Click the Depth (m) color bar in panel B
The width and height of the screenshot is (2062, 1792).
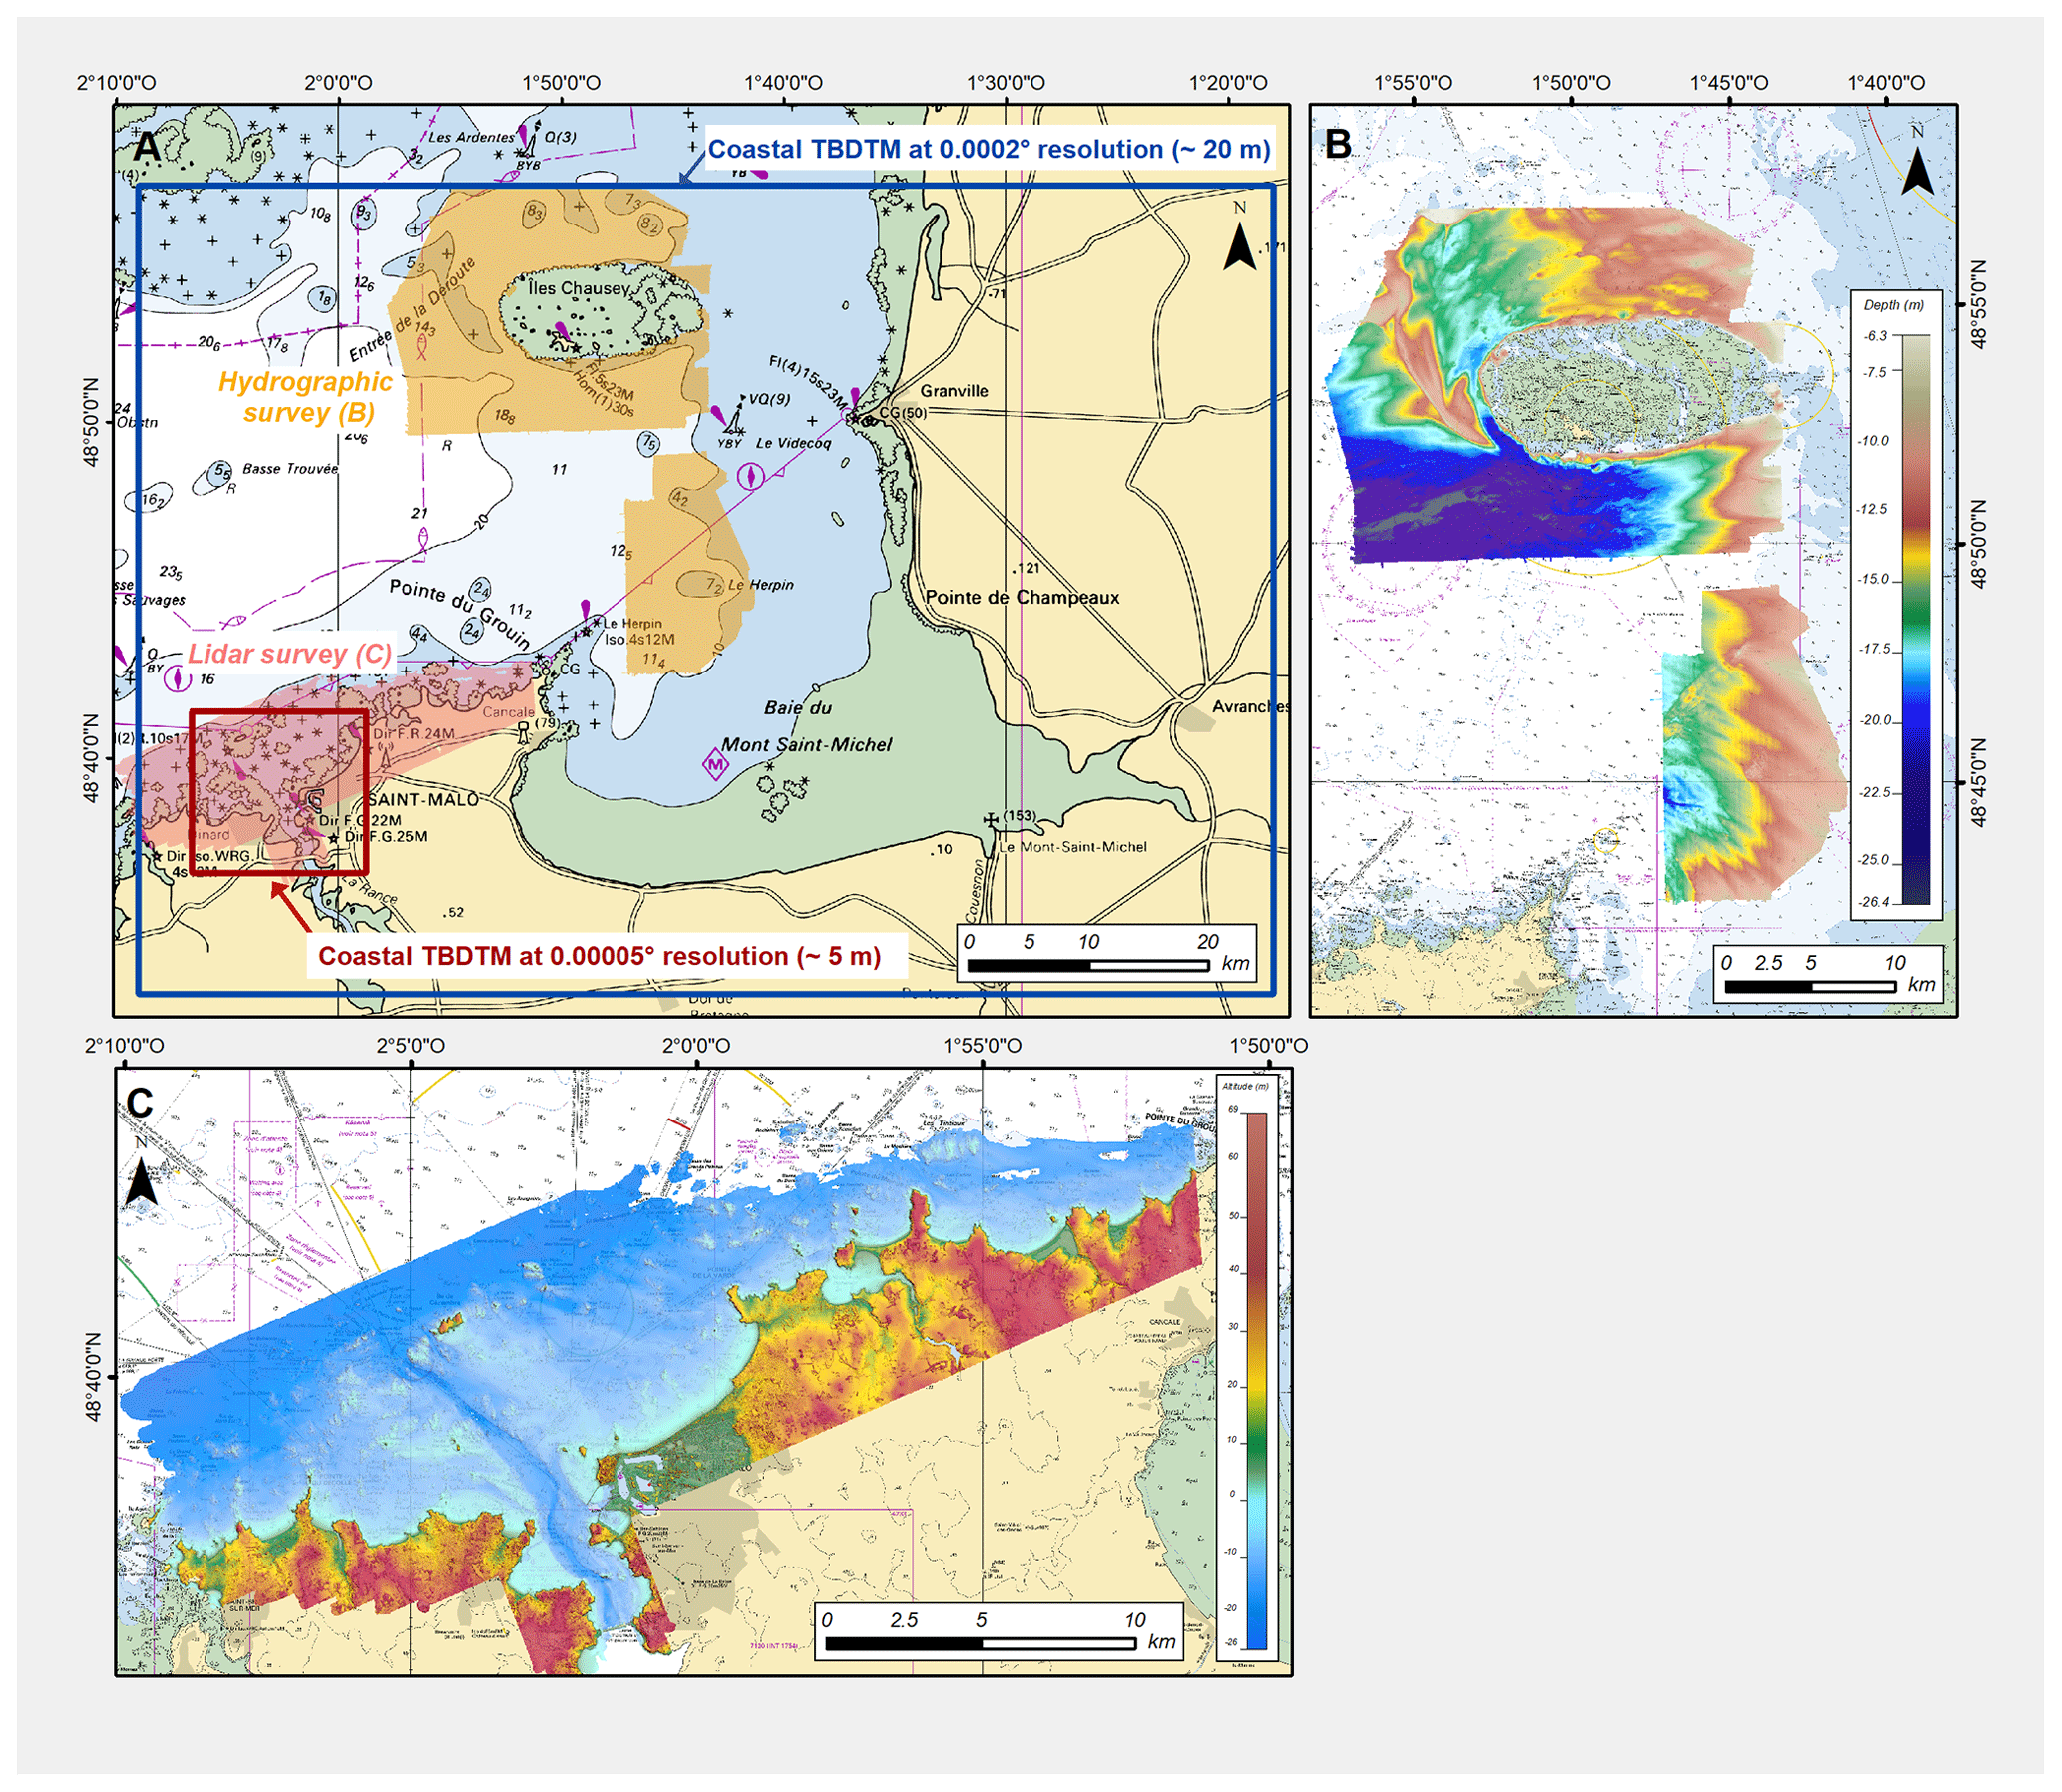[1916, 620]
